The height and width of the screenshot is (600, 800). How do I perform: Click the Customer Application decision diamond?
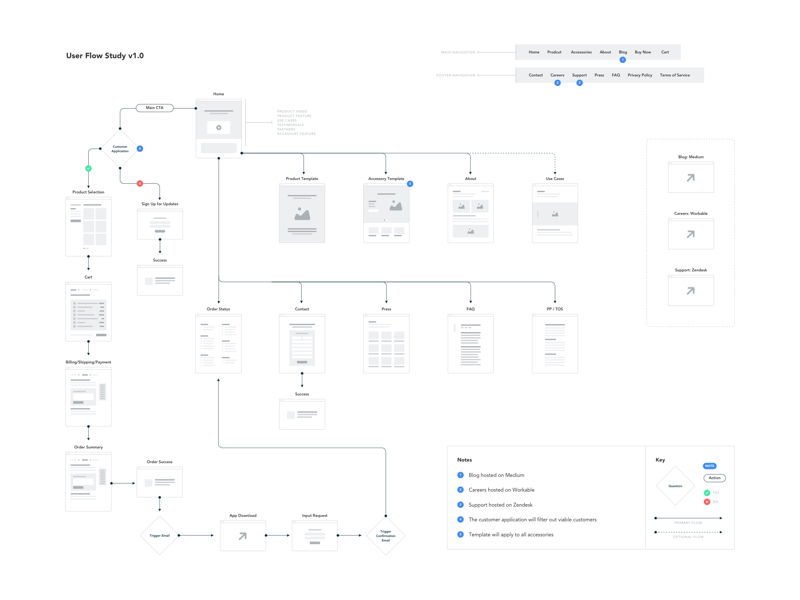(120, 149)
